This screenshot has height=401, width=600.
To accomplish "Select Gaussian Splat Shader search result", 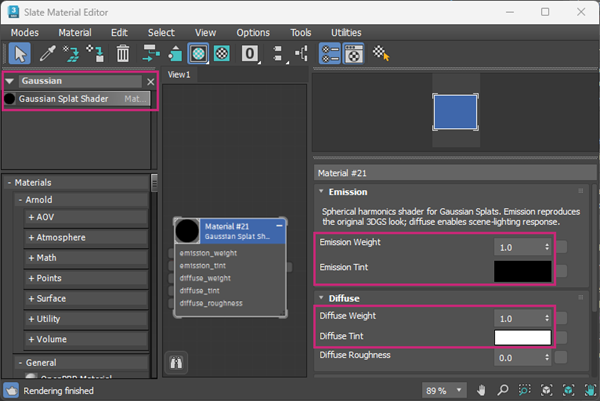I will 77,99.
